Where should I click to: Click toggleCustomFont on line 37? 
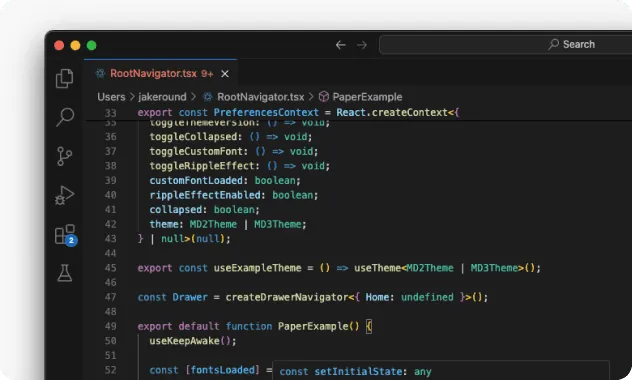tap(196, 151)
